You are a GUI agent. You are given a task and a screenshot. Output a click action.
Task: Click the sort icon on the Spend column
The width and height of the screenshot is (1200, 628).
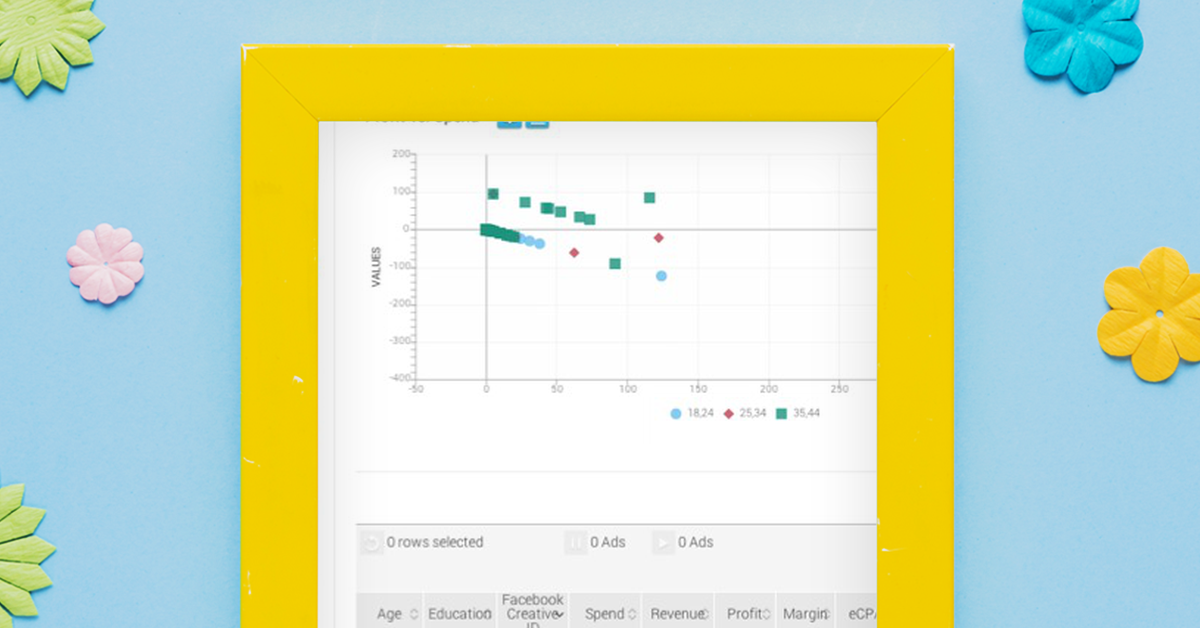click(x=630, y=613)
